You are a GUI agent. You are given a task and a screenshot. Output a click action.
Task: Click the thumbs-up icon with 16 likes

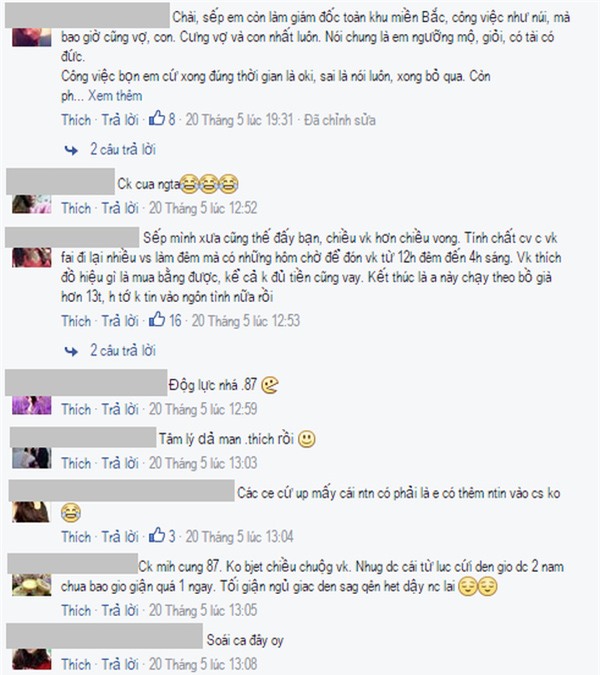[157, 319]
